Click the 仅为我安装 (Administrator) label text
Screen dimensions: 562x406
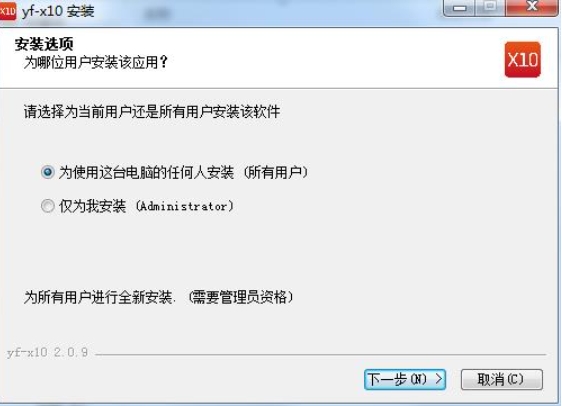click(x=146, y=206)
